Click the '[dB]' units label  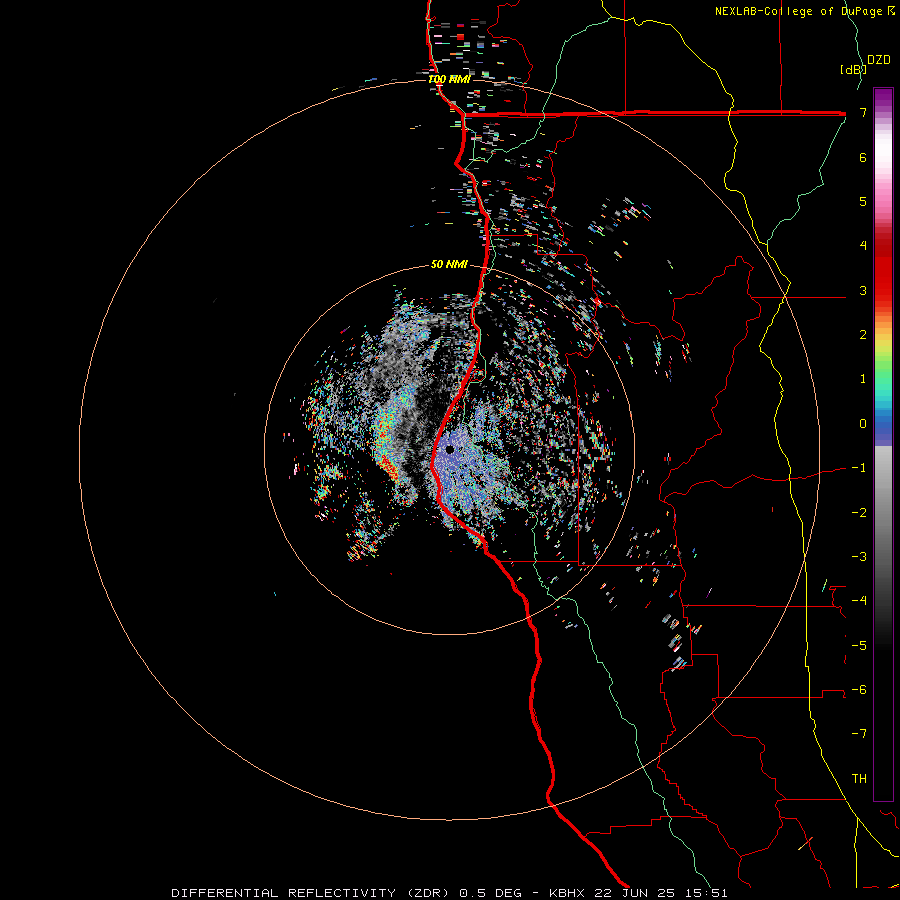point(853,69)
